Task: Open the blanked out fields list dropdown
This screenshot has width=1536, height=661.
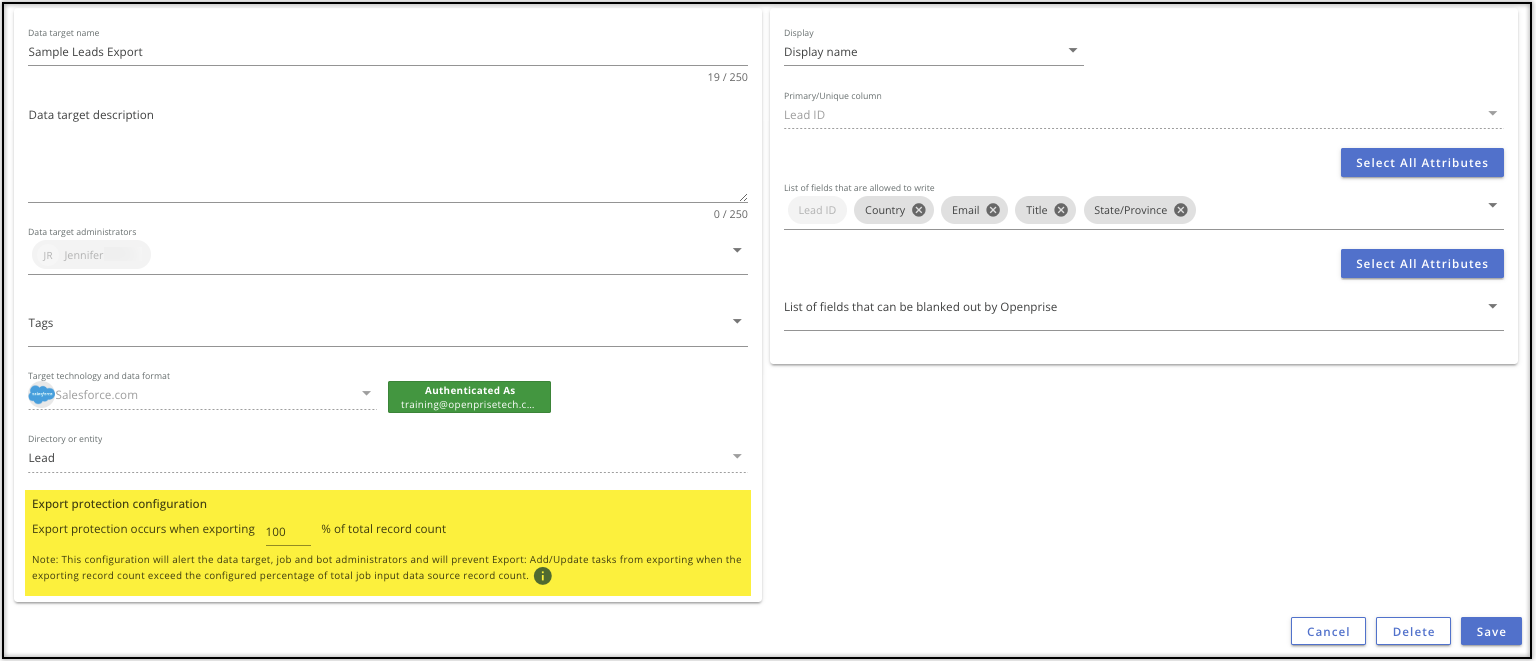Action: [1492, 306]
